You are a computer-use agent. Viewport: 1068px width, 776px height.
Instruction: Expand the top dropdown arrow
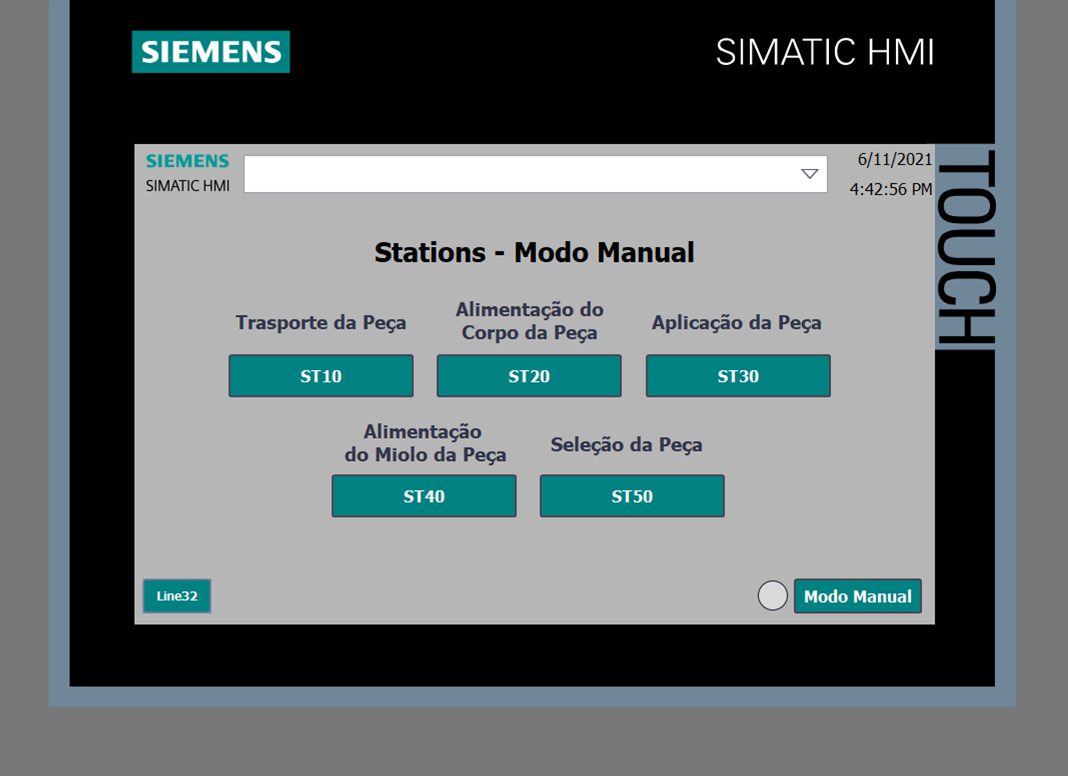pyautogui.click(x=809, y=174)
